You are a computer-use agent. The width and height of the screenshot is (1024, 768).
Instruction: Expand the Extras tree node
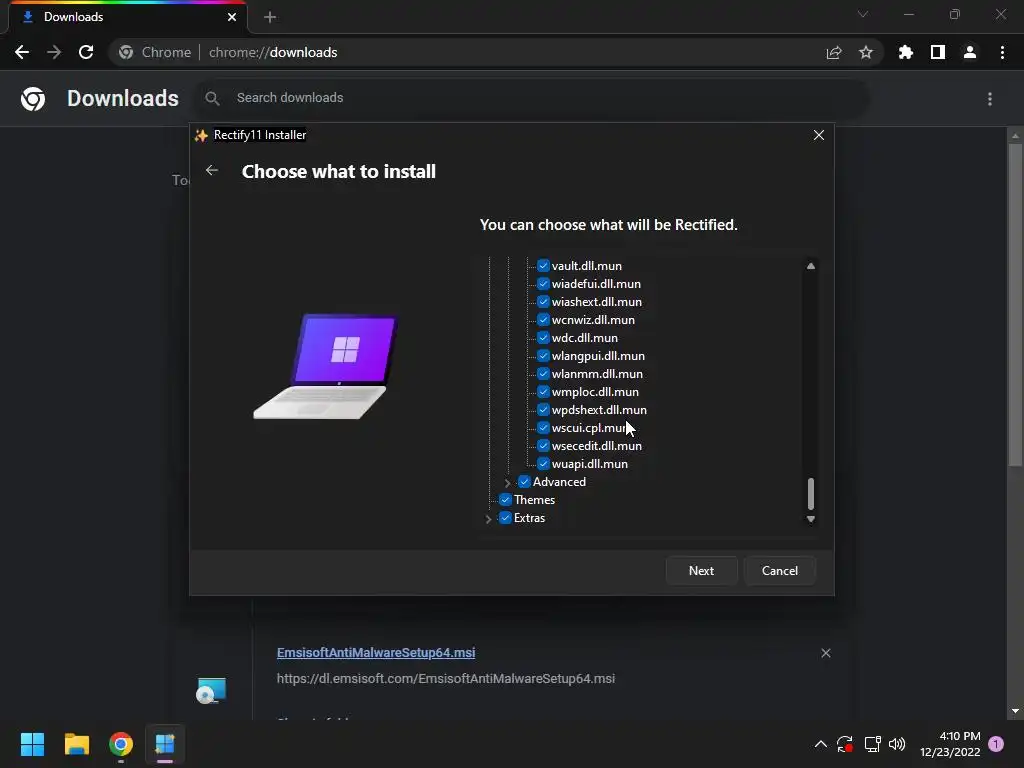[488, 519]
